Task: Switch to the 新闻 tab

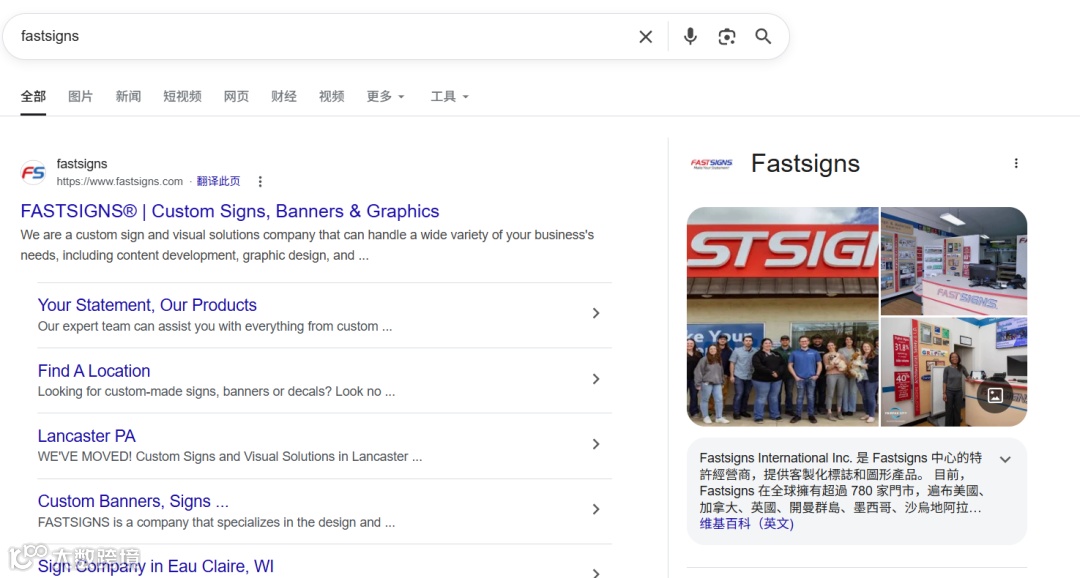Action: click(128, 96)
